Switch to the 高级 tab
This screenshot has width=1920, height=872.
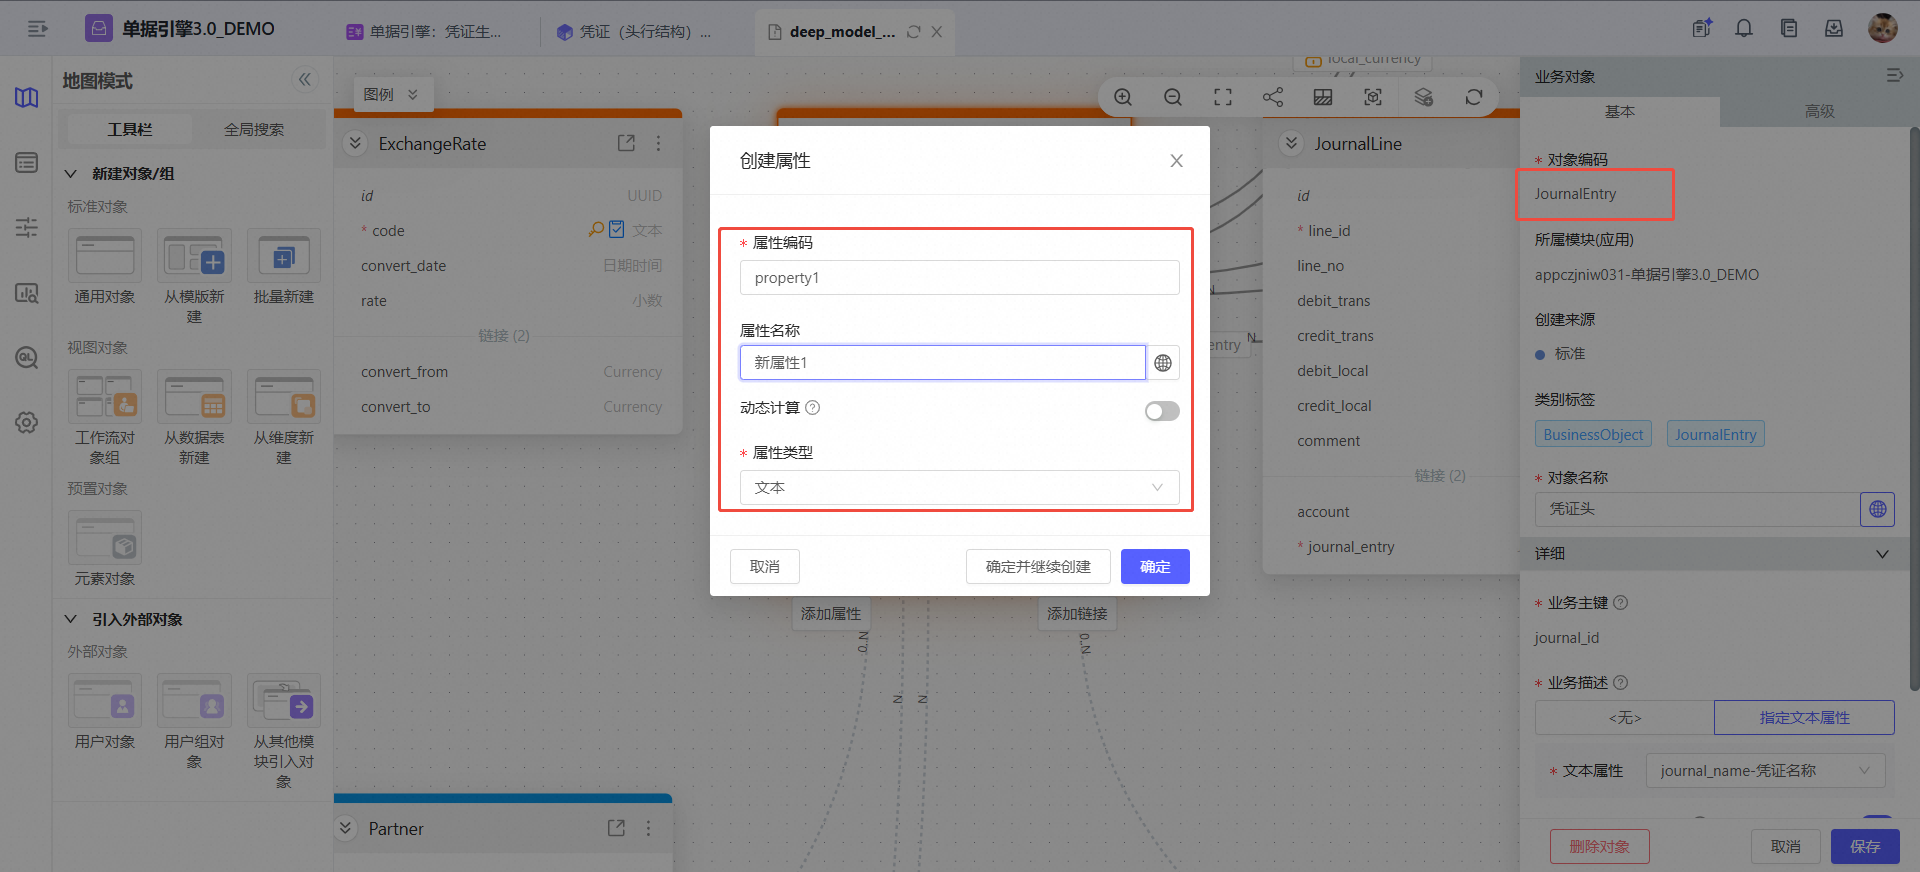point(1819,111)
